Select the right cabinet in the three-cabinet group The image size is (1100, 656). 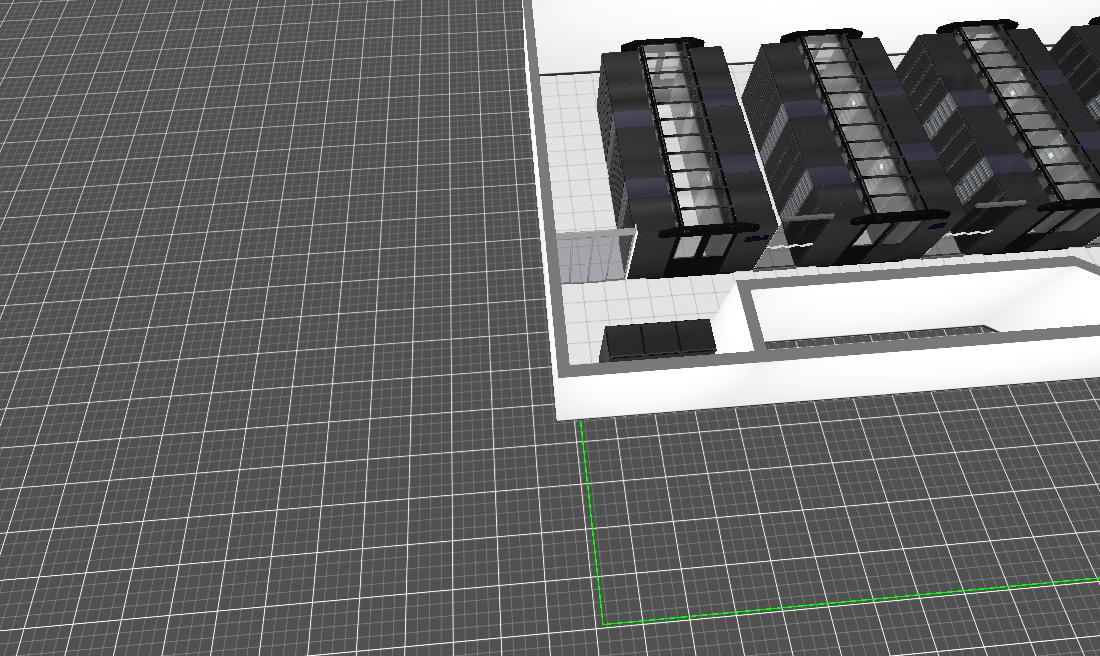click(696, 337)
